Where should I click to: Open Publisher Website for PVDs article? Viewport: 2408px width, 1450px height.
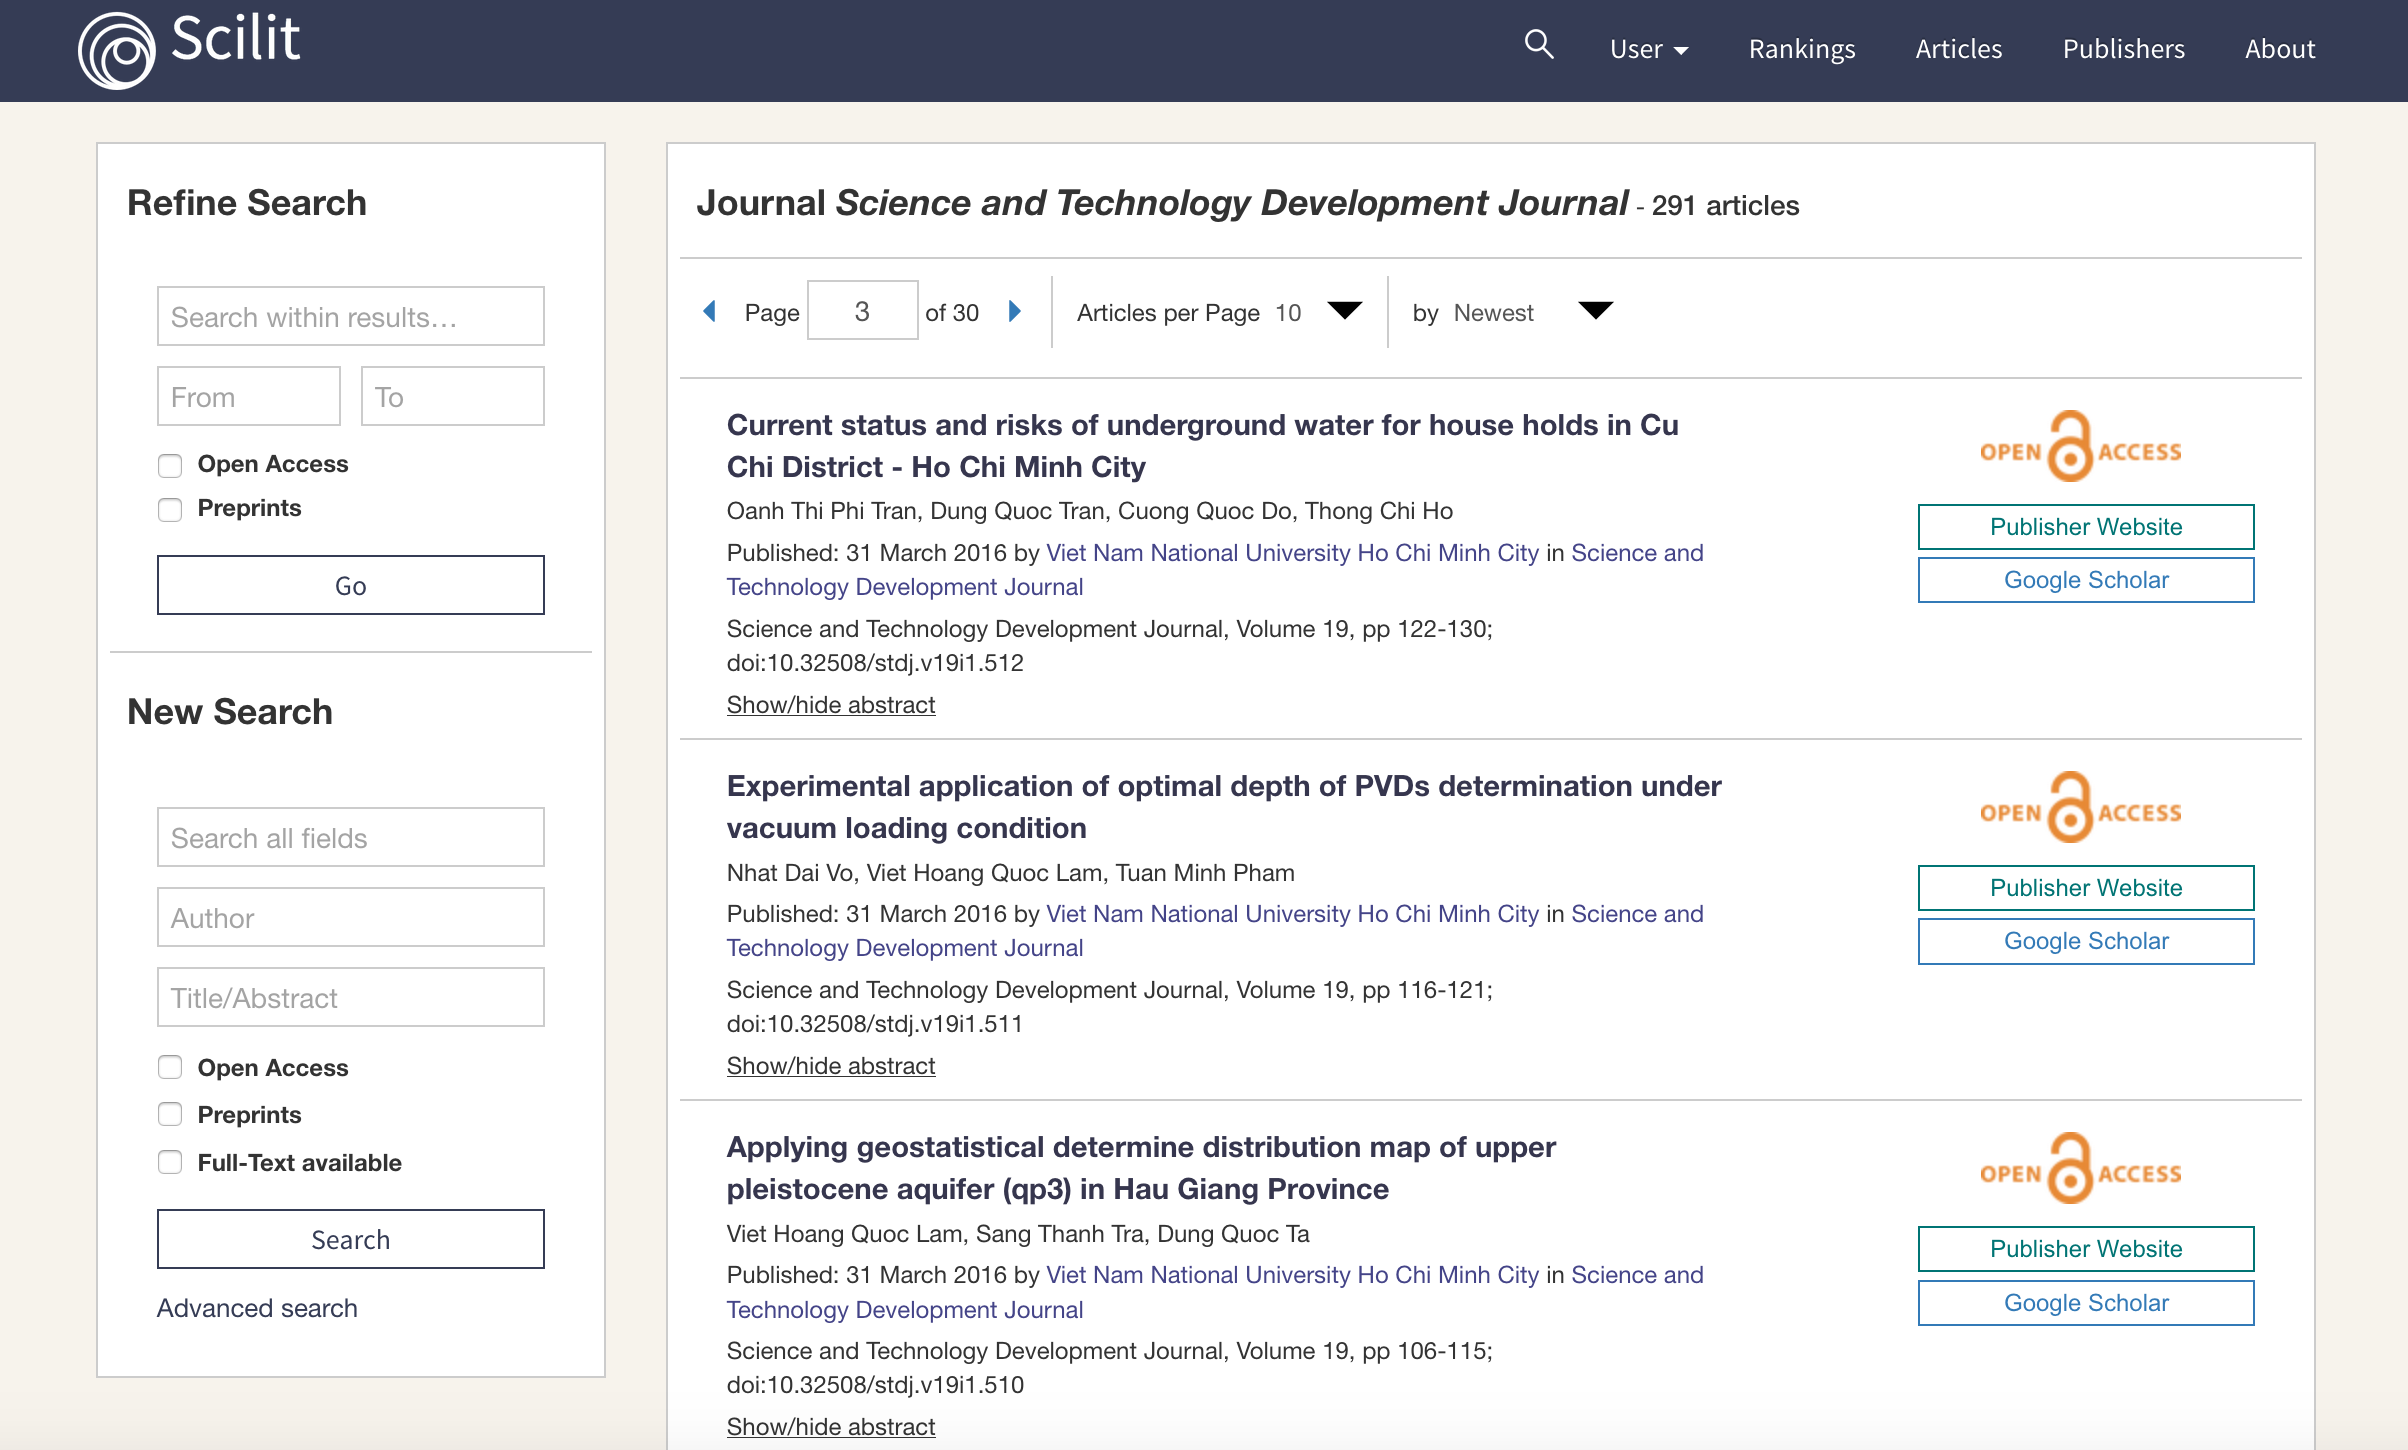click(2086, 888)
